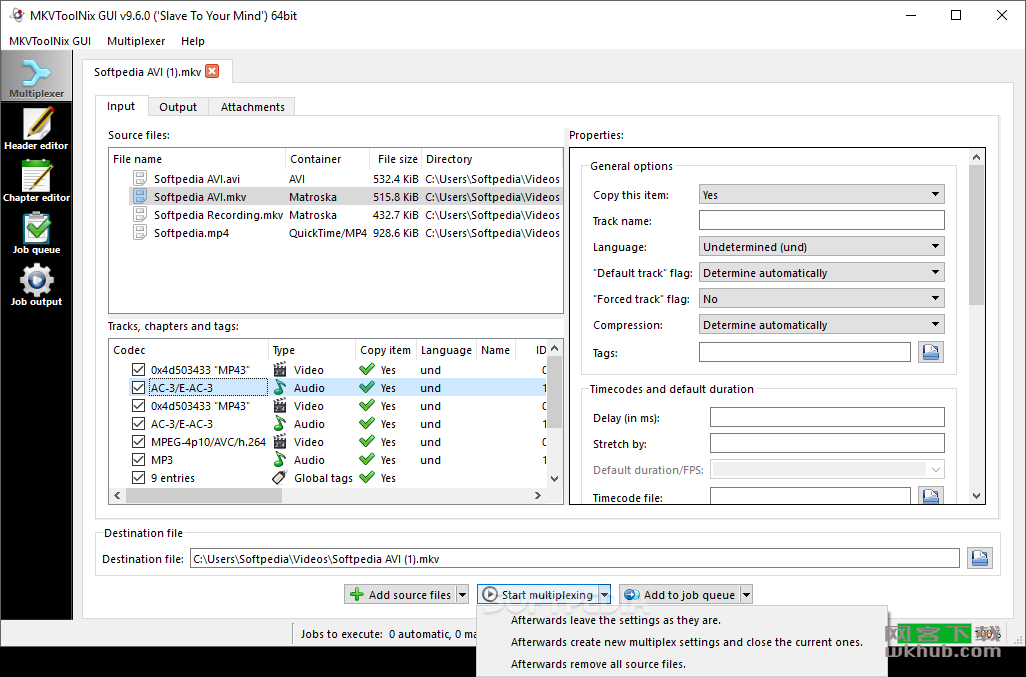
Task: Choose Afterwards remove all source files
Action: tap(598, 664)
